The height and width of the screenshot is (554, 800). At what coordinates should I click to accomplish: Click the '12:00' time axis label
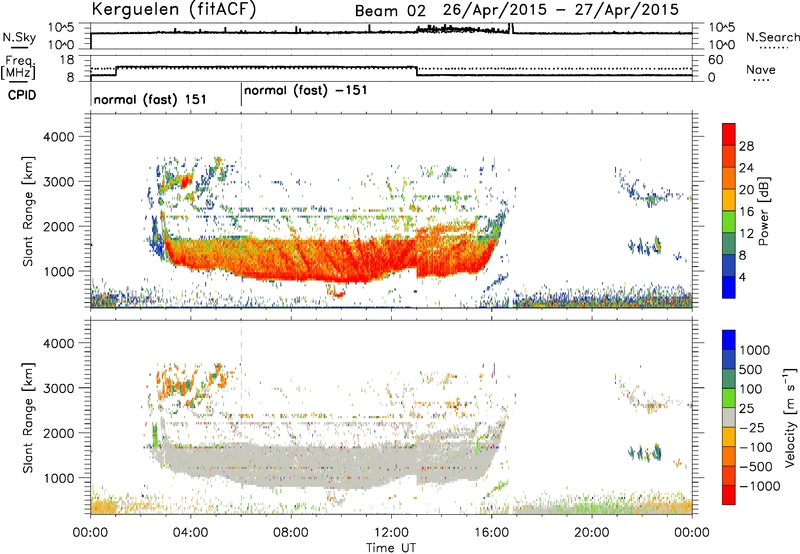click(x=391, y=533)
